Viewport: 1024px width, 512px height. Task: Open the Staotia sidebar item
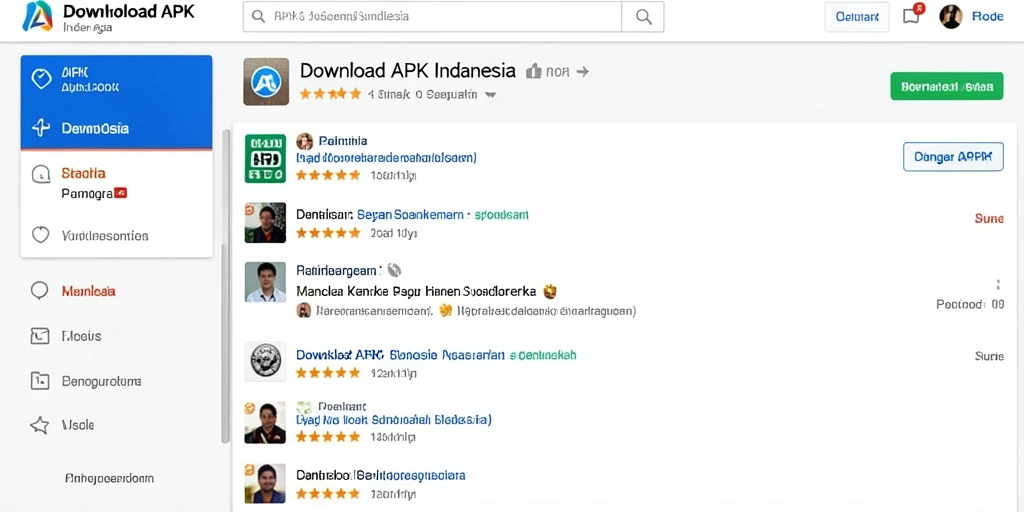(83, 173)
